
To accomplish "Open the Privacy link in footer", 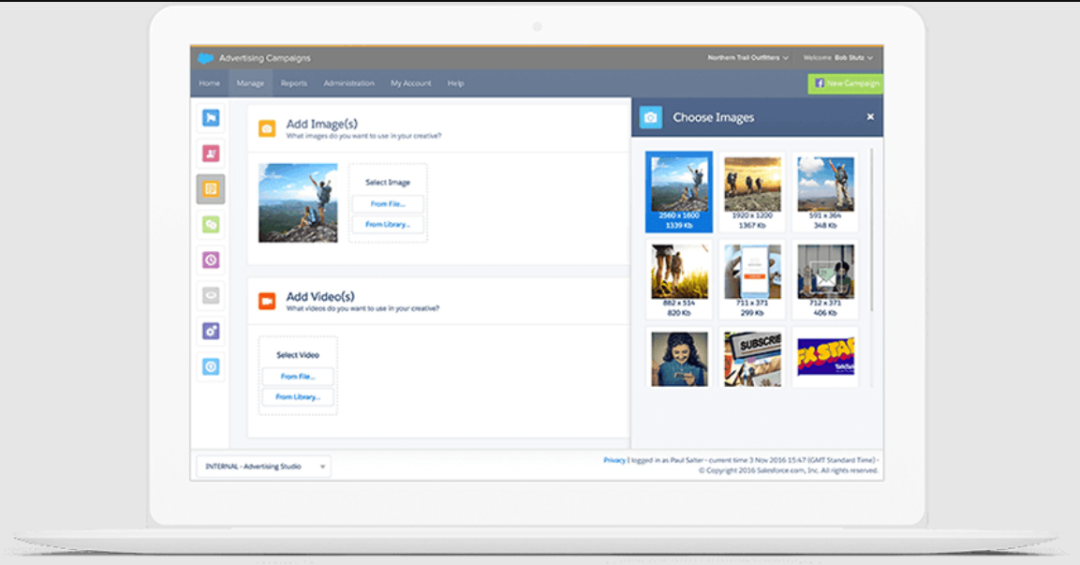I will pos(614,460).
